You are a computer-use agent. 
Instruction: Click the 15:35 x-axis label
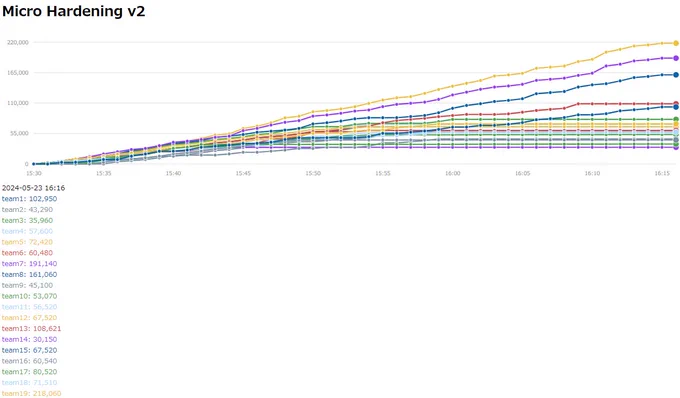coord(103,173)
